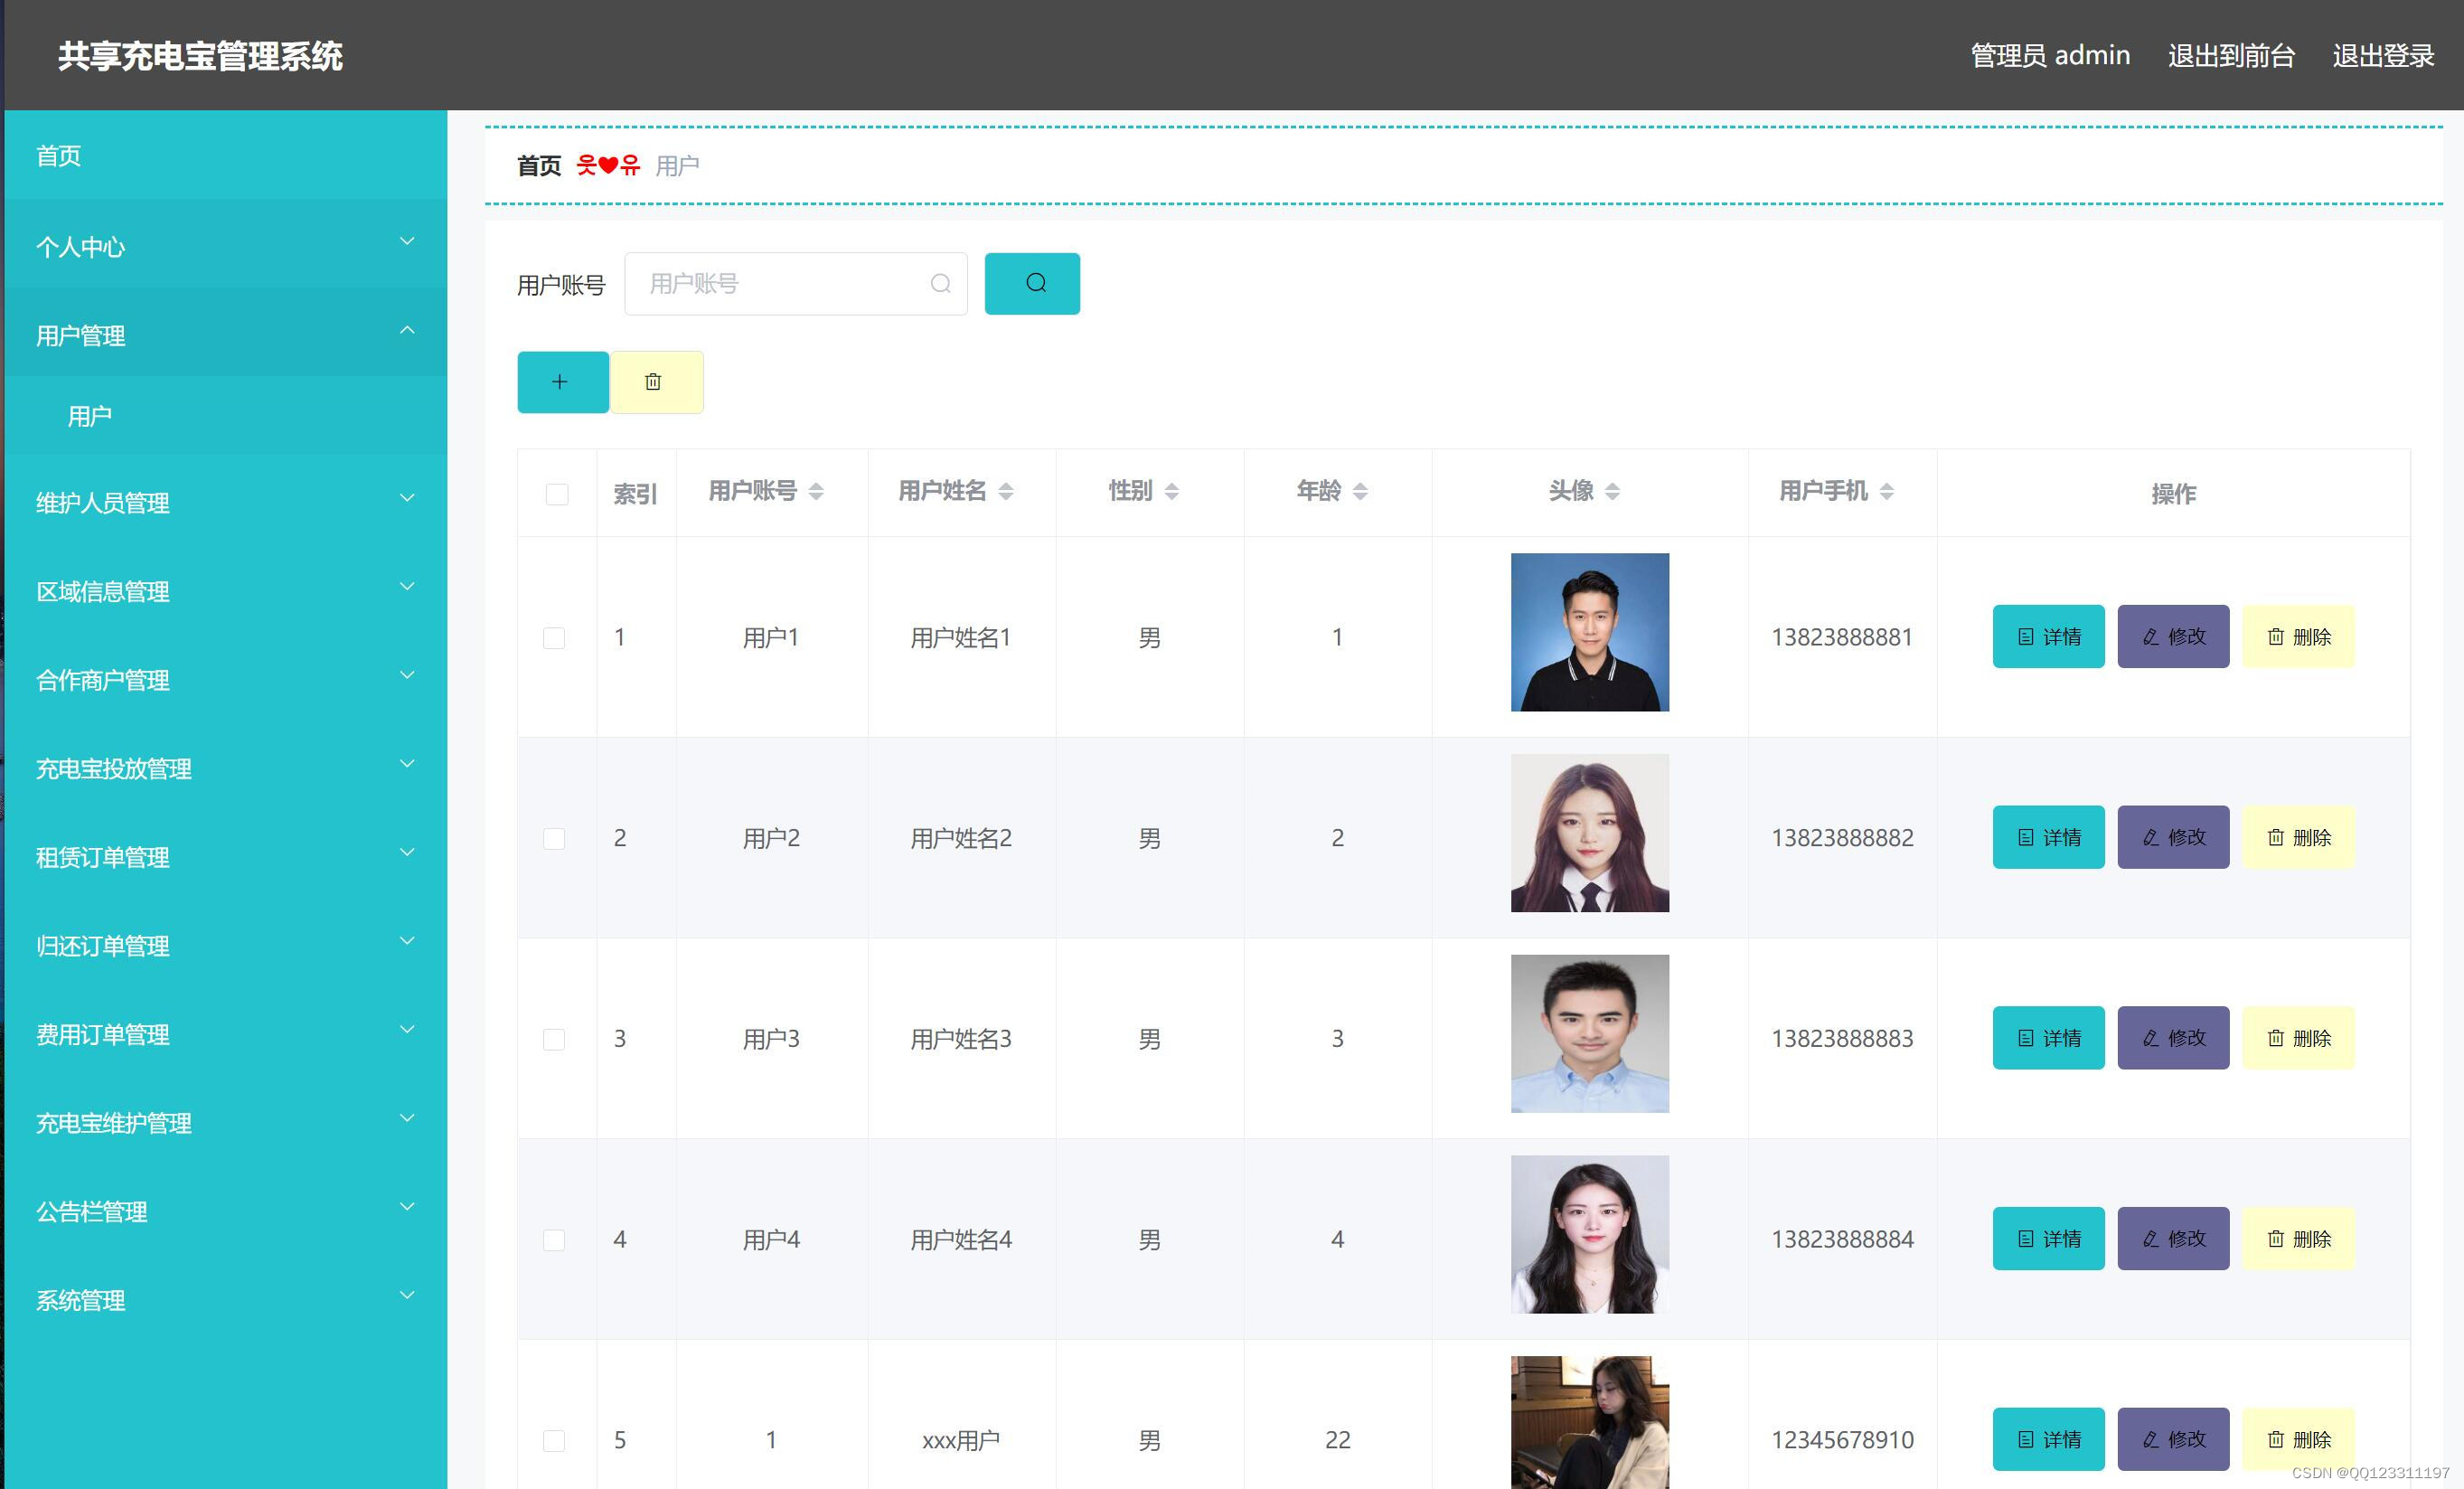The height and width of the screenshot is (1489, 2464).
Task: Expand 公告栏管理 sidebar menu
Action: [226, 1210]
